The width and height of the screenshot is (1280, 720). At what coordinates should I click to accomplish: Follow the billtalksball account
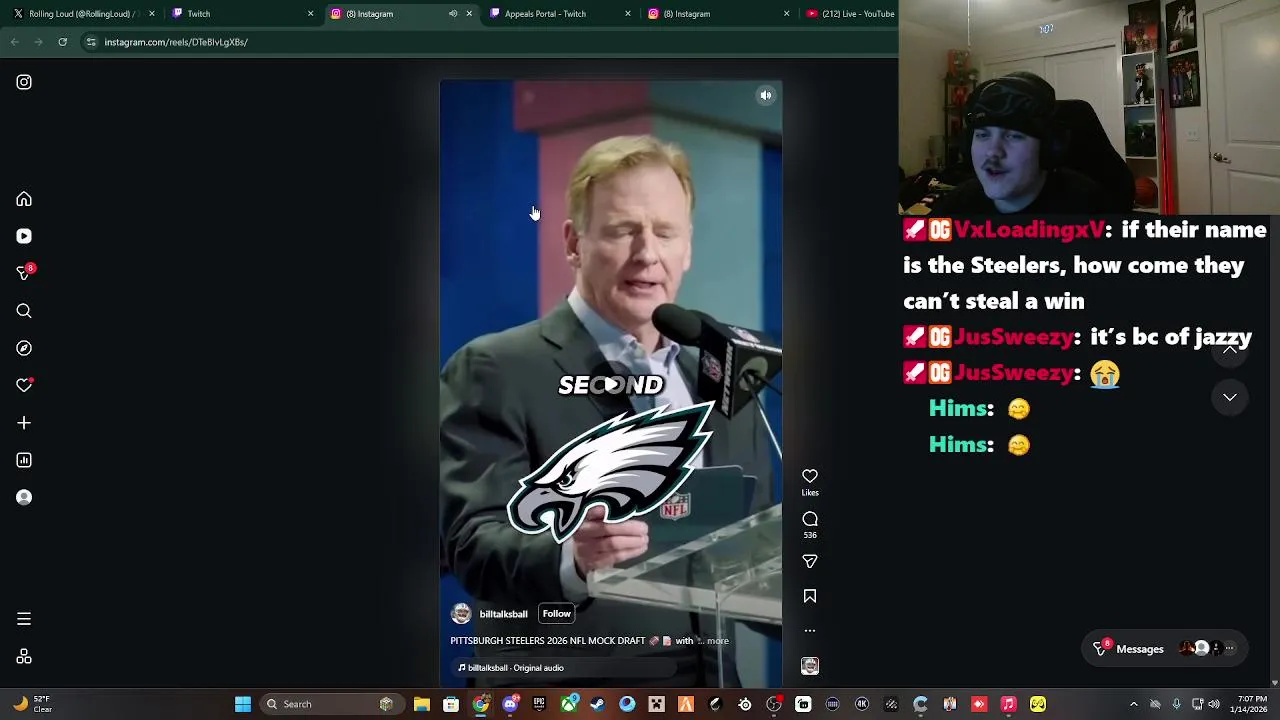click(x=557, y=614)
